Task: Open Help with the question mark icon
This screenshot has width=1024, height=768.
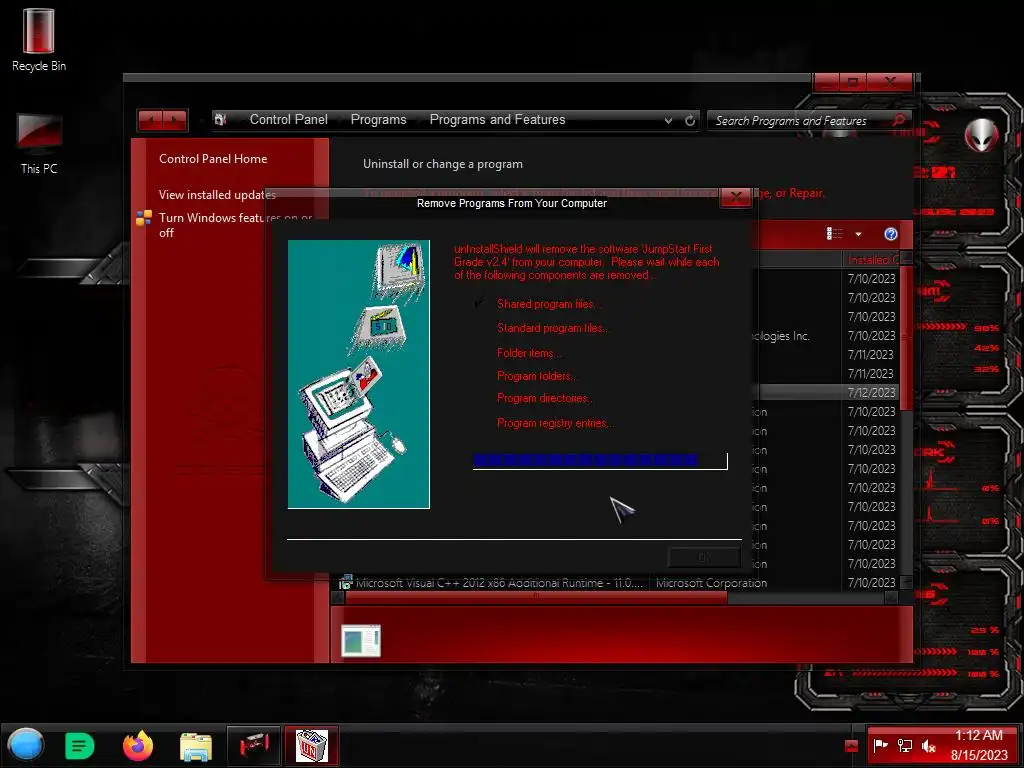Action: [891, 234]
